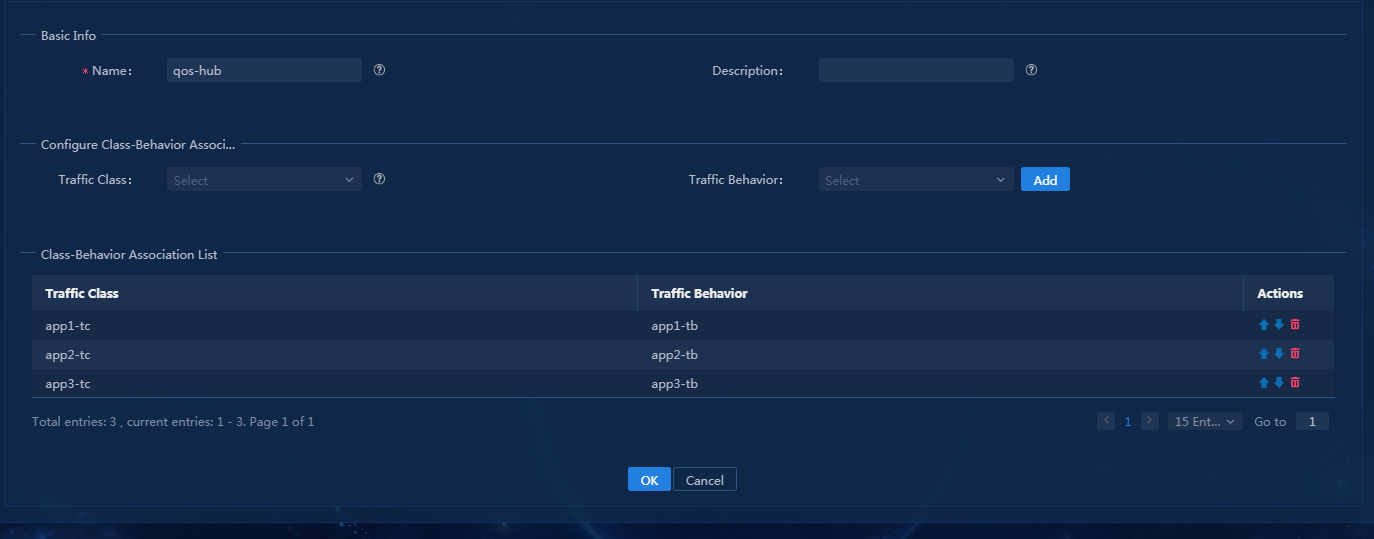The height and width of the screenshot is (539, 1374).
Task: Click the Configure Class-Behavior Associ... title
Action: tap(138, 144)
